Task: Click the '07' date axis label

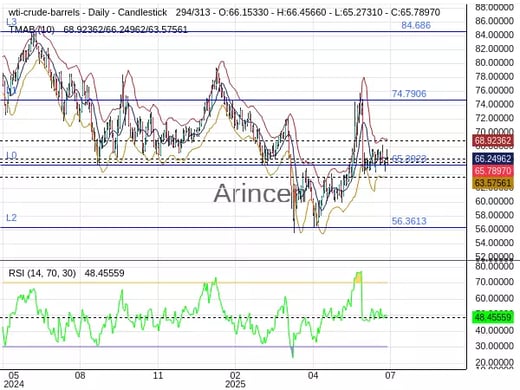Action: tap(390, 376)
